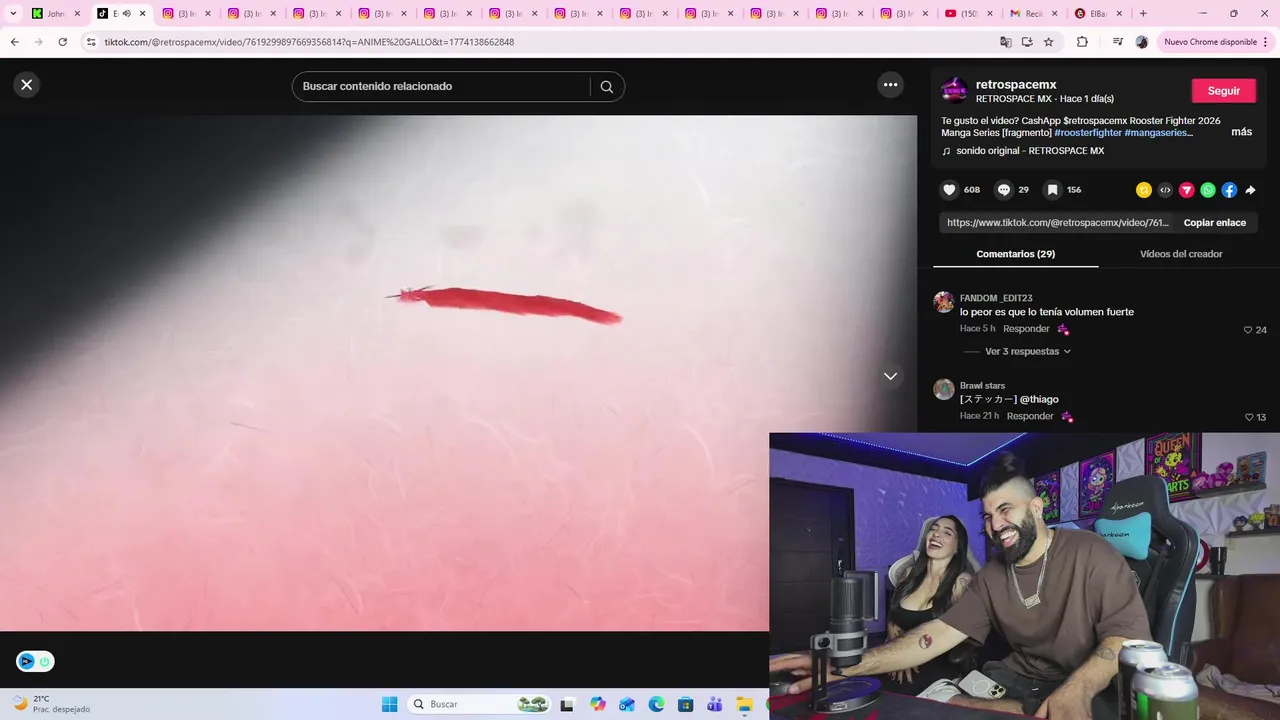Click the embed code icon
The width and height of the screenshot is (1280, 720).
click(x=1165, y=190)
